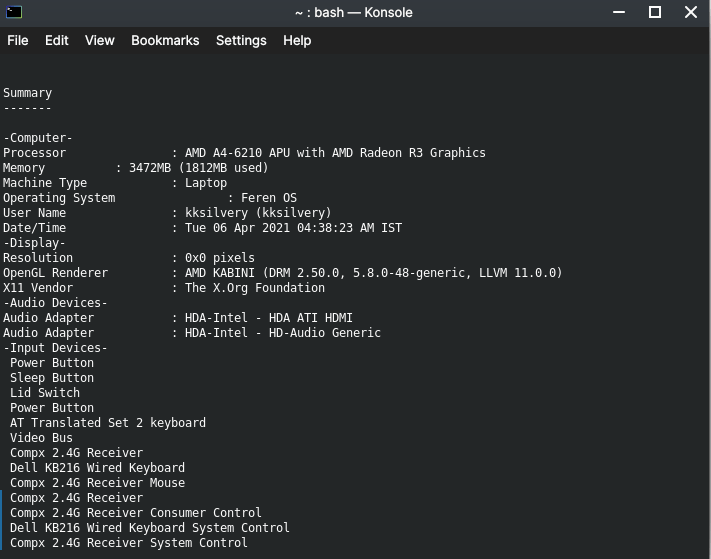Maximize the Konsole window
The image size is (711, 559).
655,12
